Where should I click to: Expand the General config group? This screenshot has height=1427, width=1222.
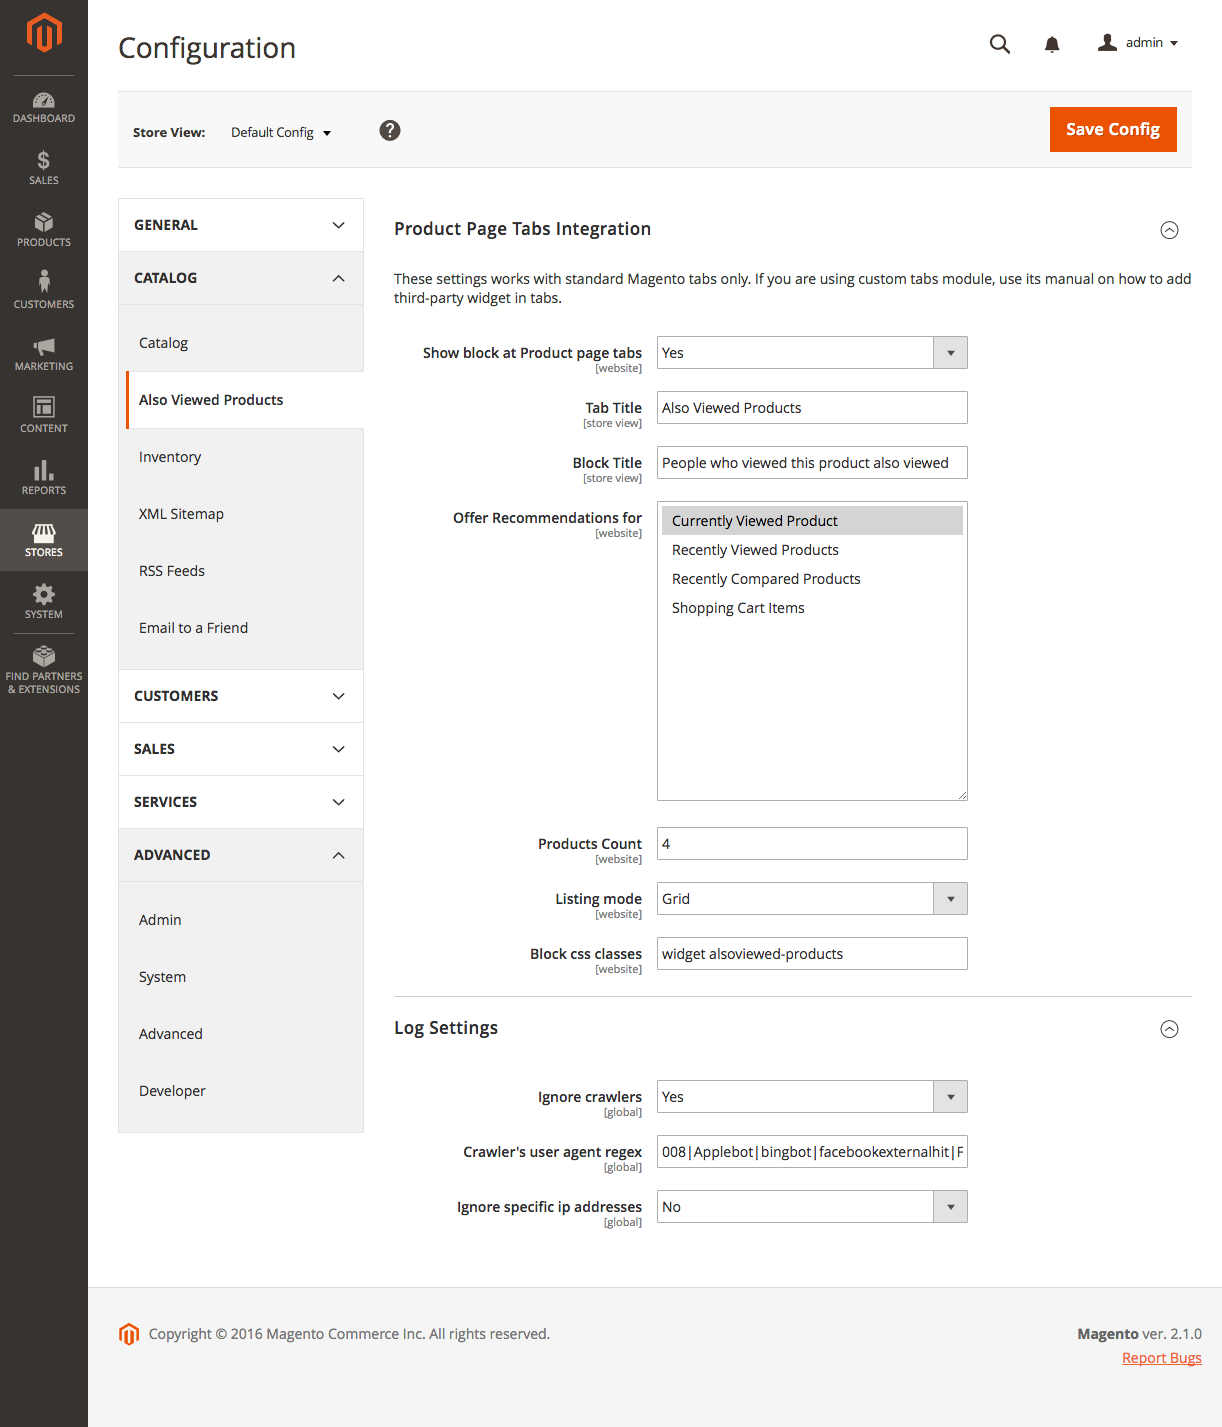pyautogui.click(x=241, y=225)
